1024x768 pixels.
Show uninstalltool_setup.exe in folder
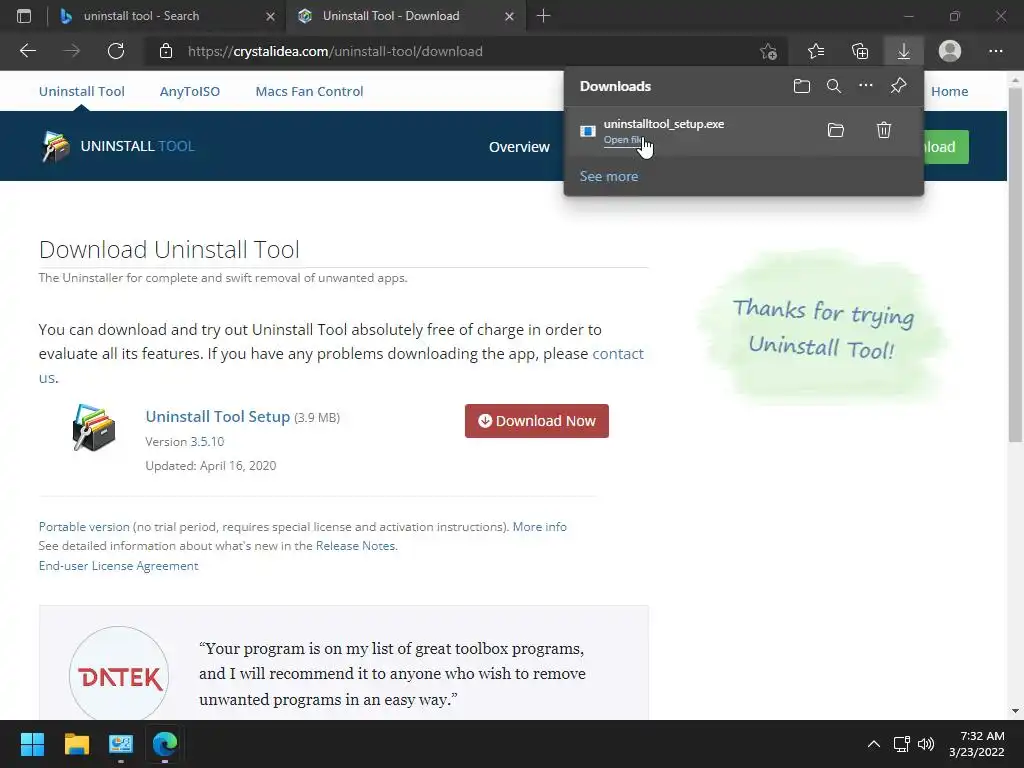click(x=836, y=130)
